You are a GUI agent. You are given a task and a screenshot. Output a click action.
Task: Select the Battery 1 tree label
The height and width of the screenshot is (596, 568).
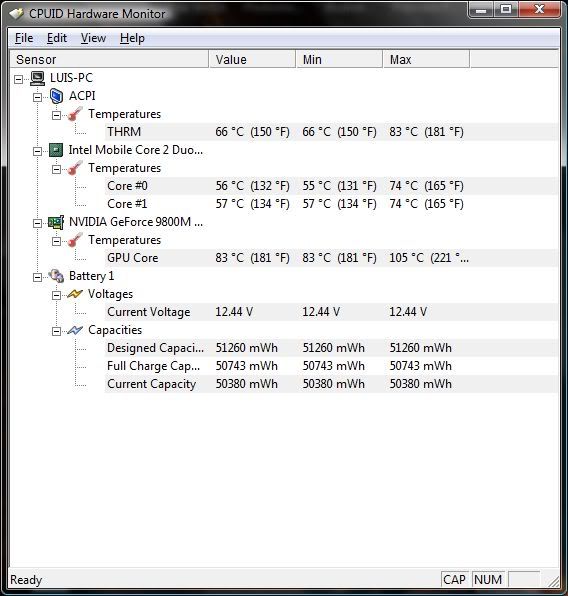coord(91,276)
